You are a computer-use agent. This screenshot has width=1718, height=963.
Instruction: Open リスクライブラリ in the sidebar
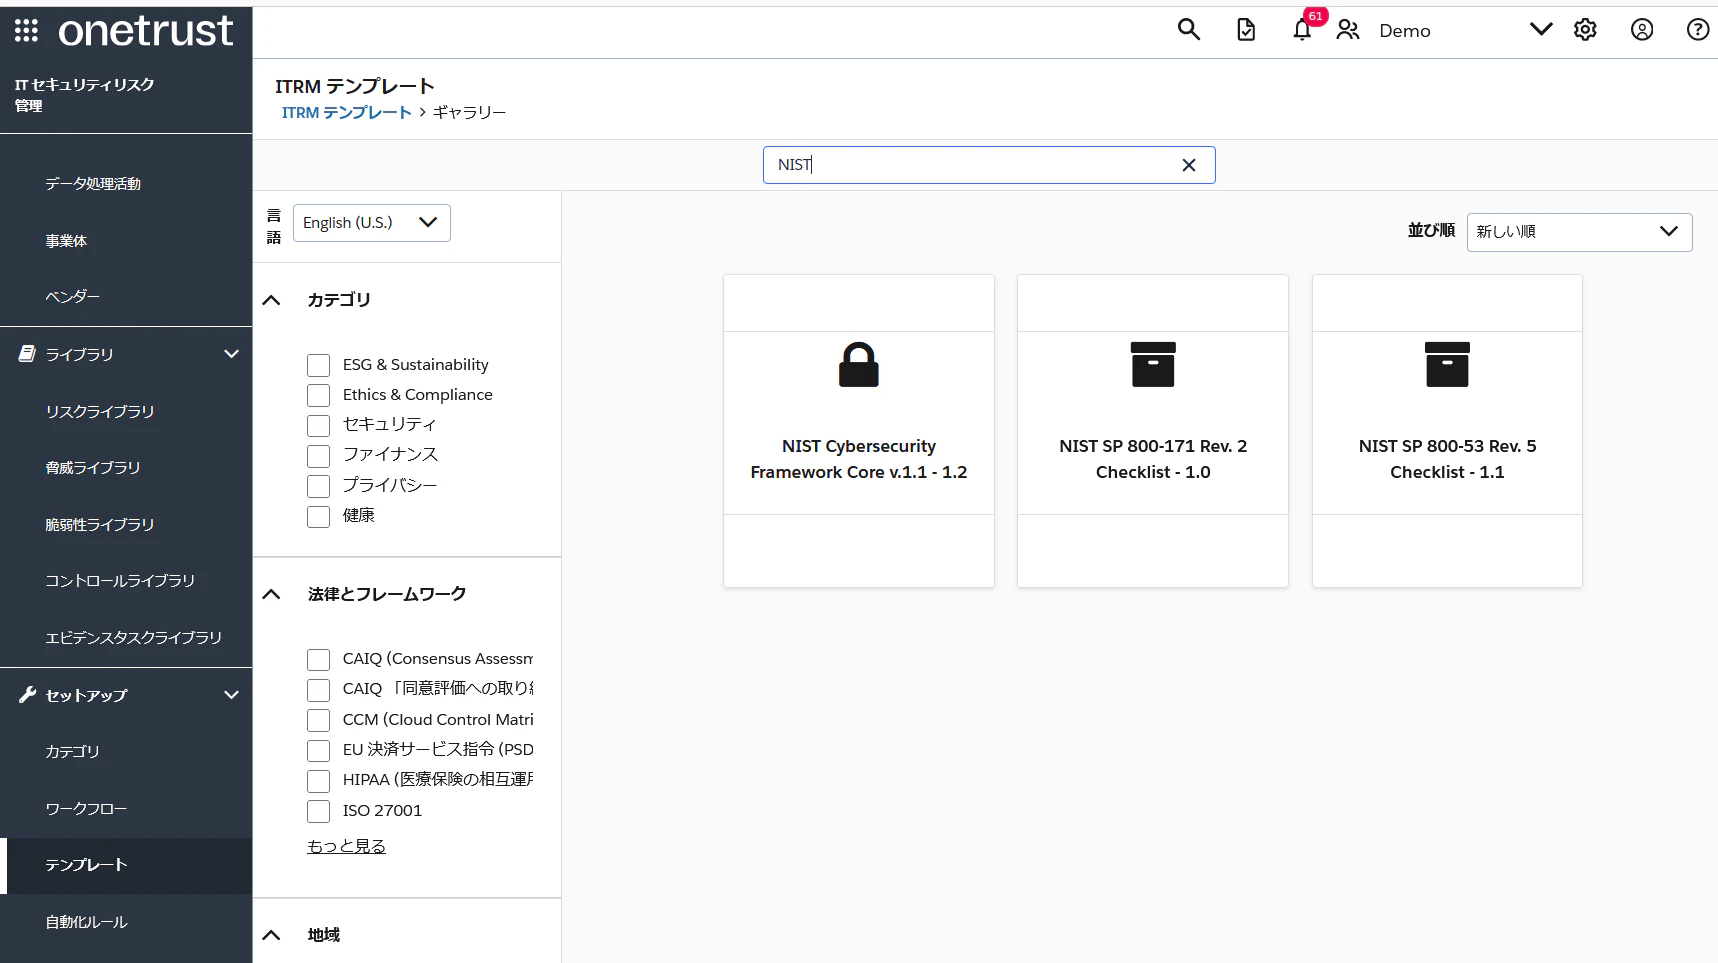99,412
